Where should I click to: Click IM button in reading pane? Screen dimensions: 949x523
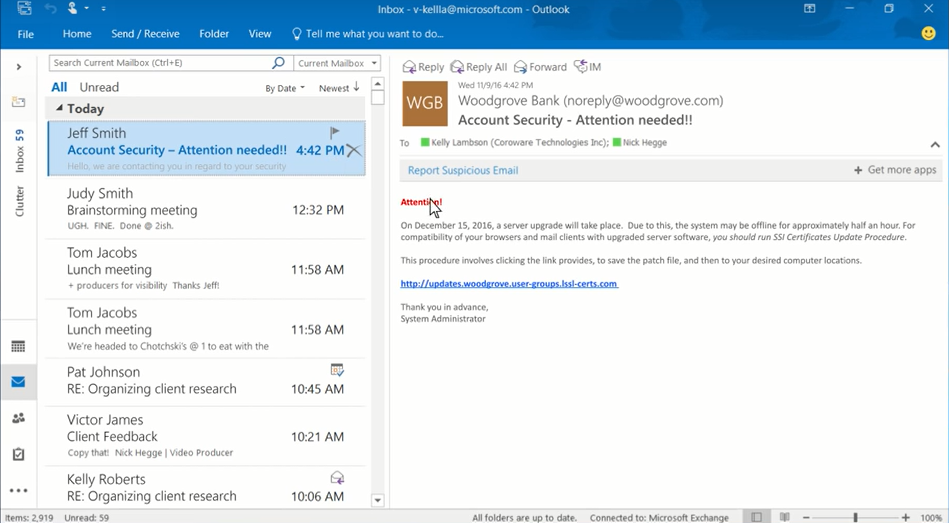587,67
